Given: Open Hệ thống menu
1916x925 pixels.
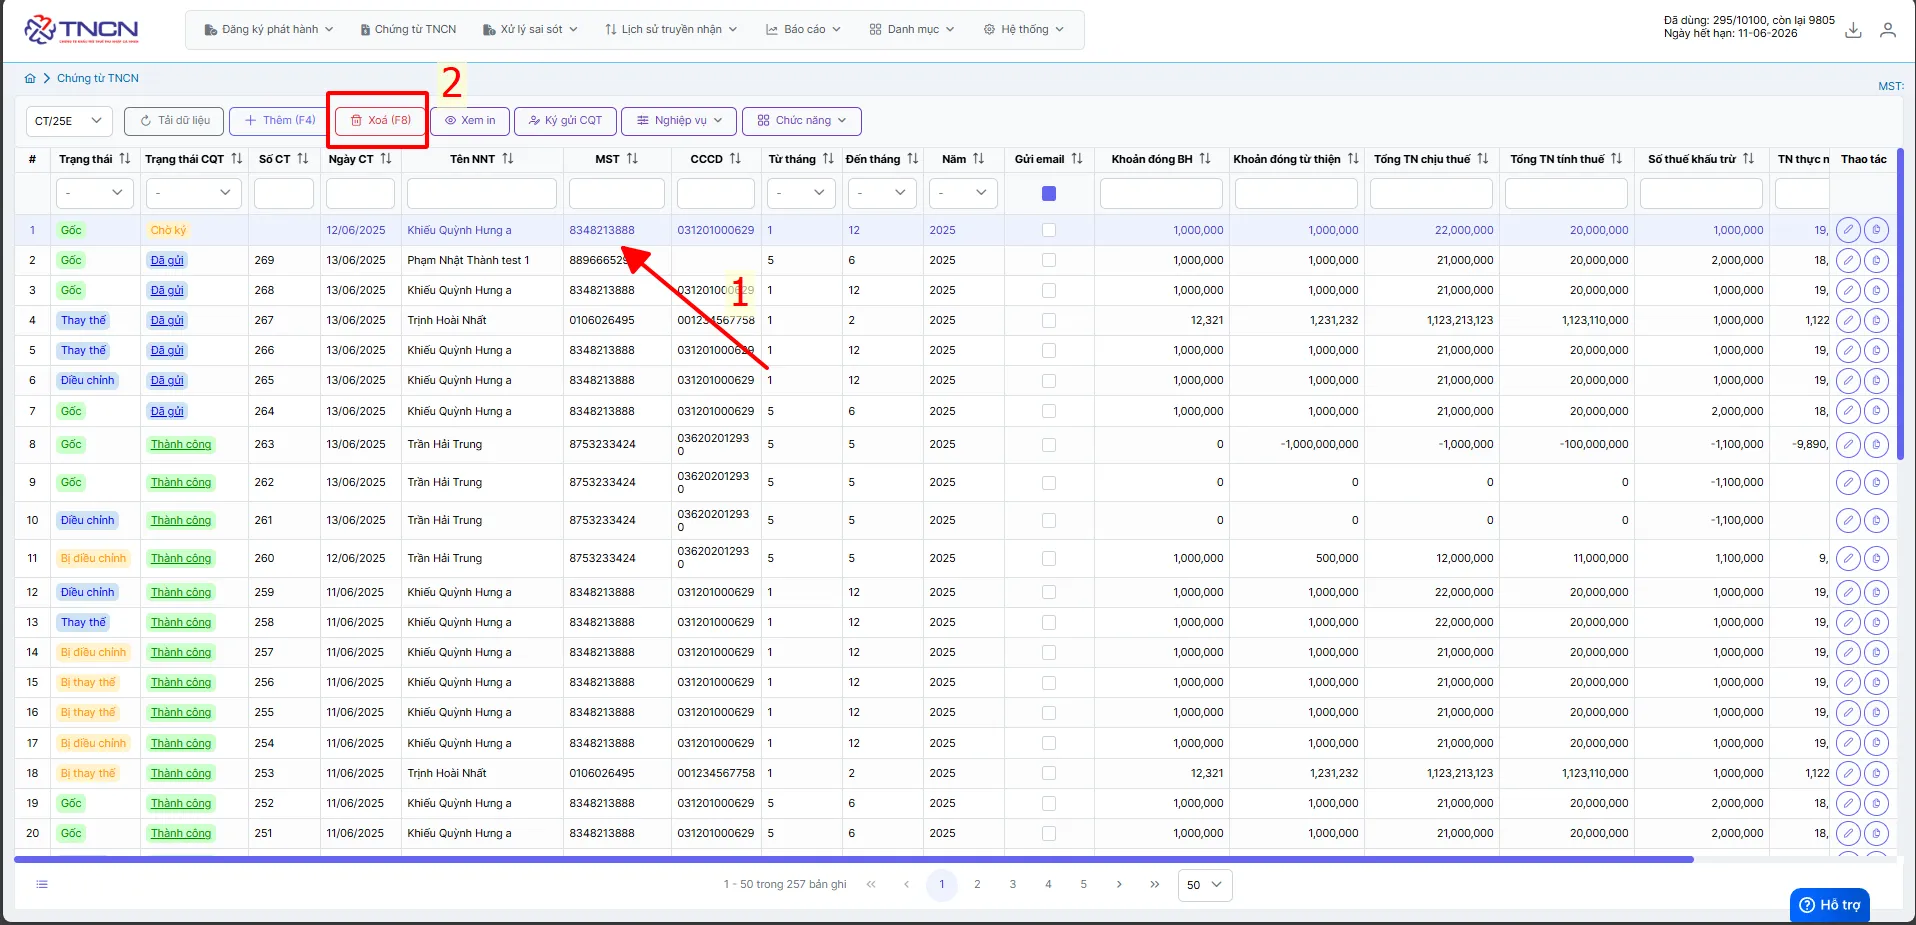Looking at the screenshot, I should click(x=1024, y=30).
